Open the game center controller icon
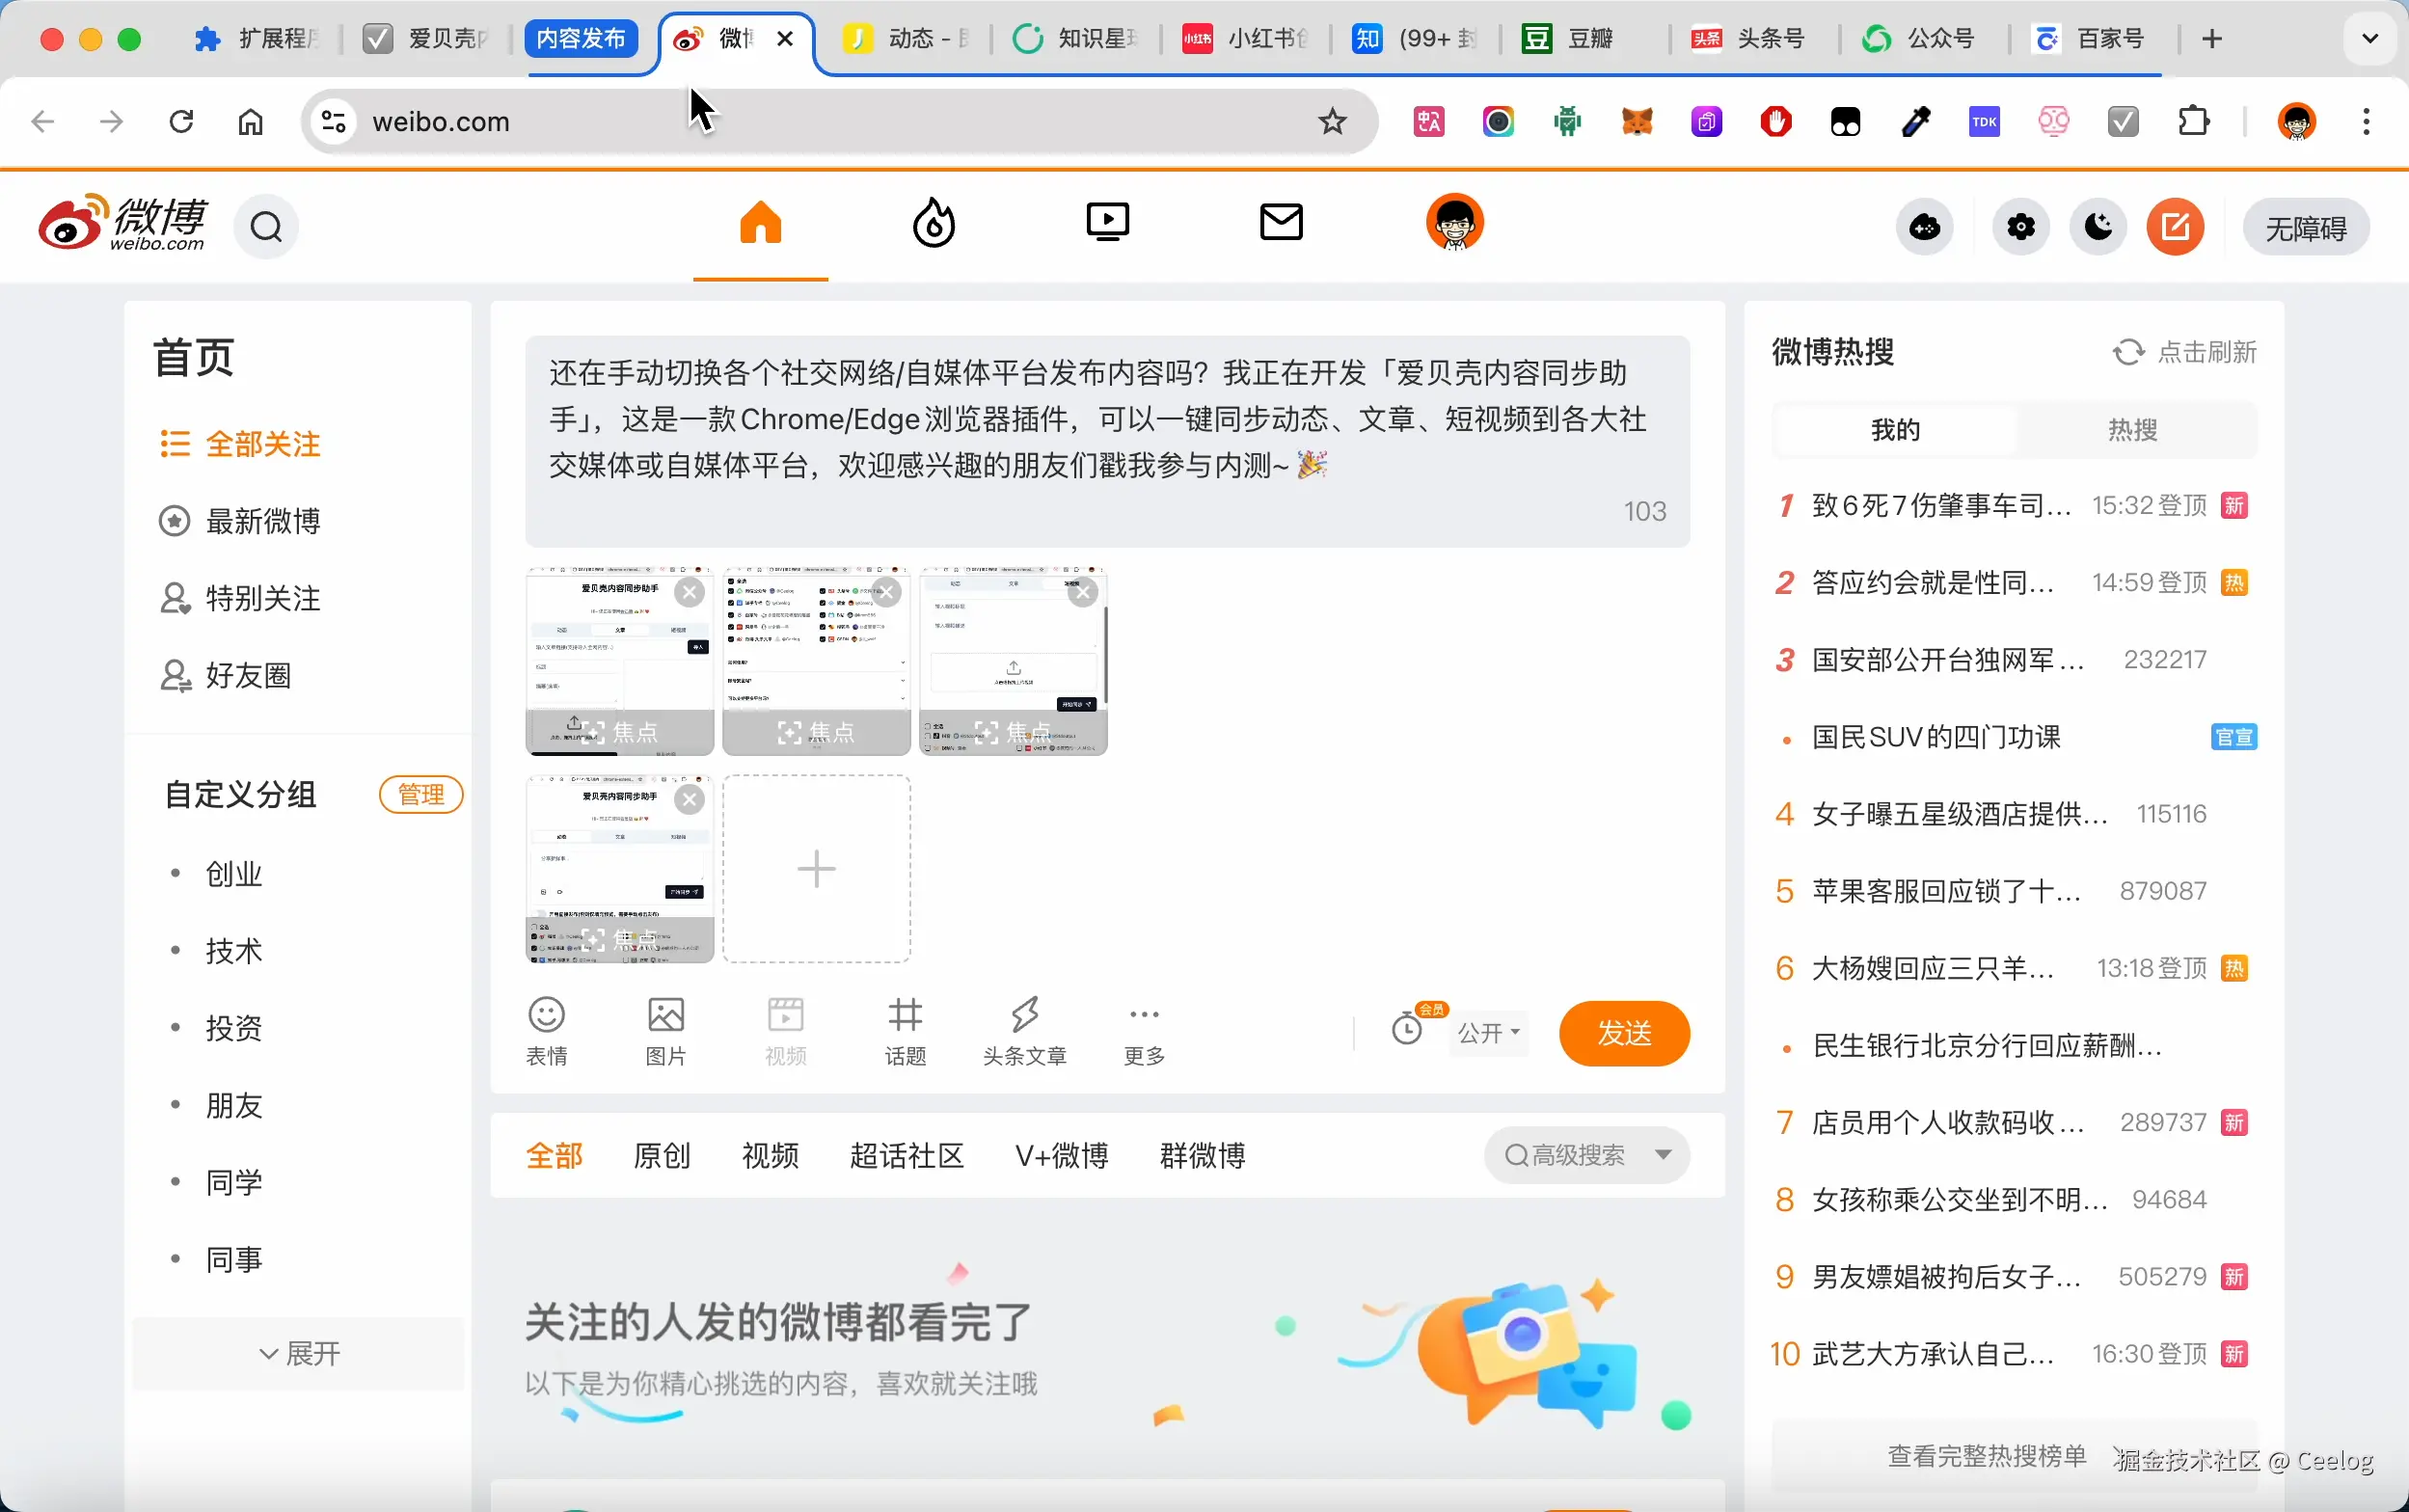This screenshot has height=1512, width=2409. pyautogui.click(x=1924, y=228)
